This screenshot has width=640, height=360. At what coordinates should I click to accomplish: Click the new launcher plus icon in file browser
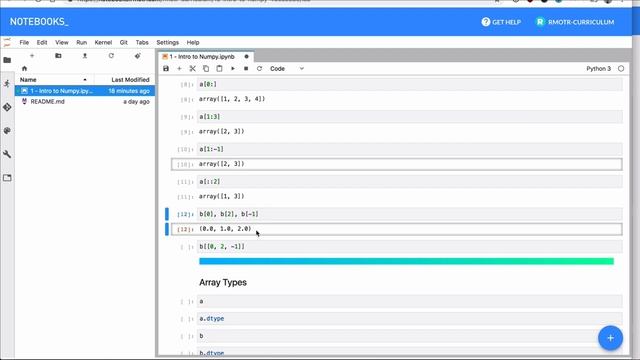32,56
